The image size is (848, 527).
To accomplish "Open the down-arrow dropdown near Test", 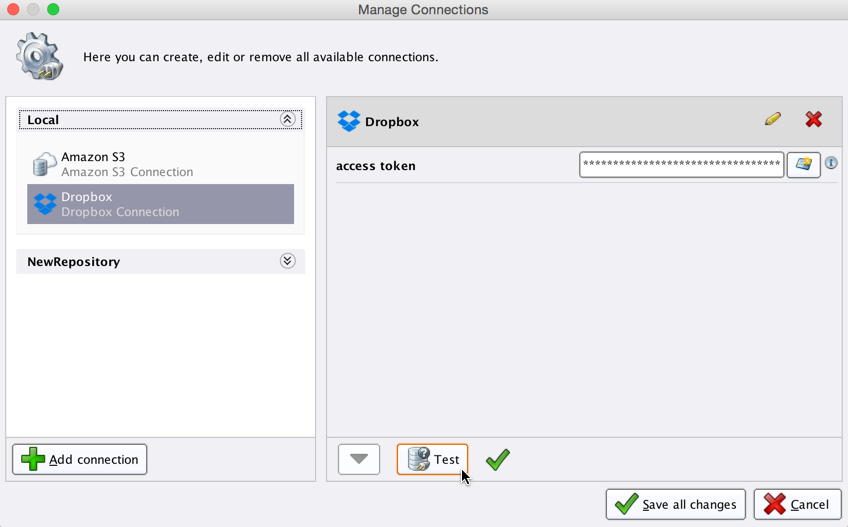I will point(359,459).
